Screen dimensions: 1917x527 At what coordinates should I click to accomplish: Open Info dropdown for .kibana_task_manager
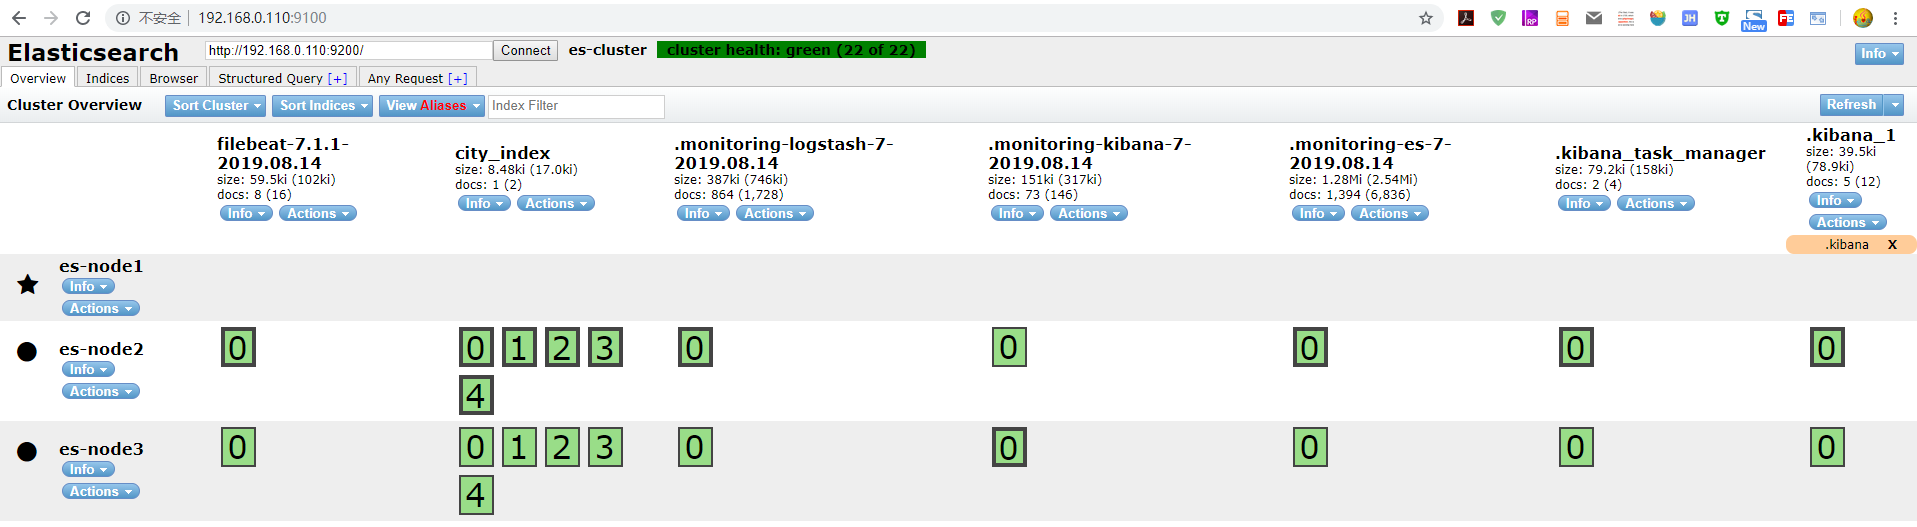point(1584,204)
